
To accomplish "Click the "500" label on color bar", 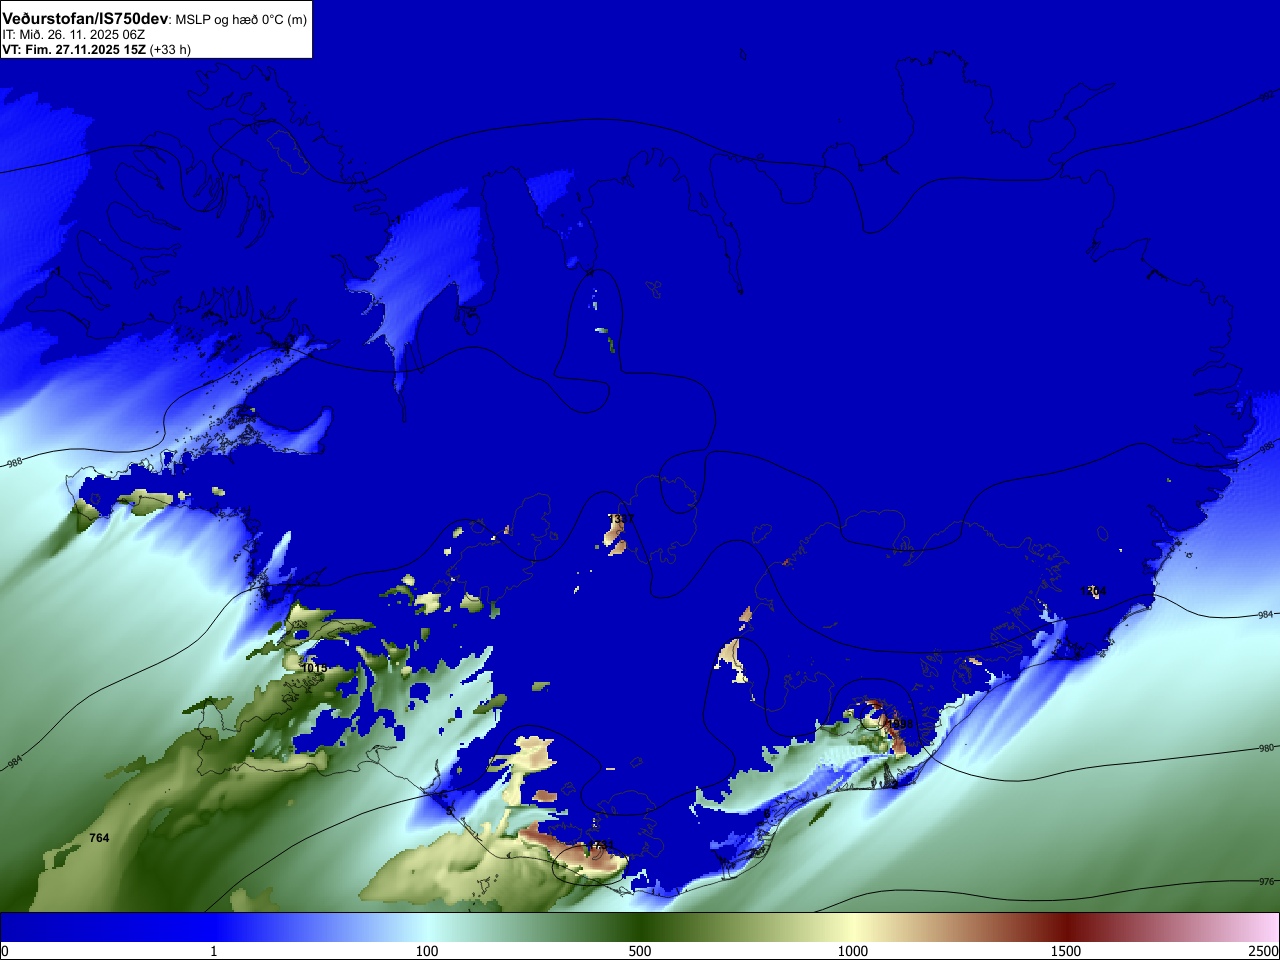I will click(x=640, y=951).
